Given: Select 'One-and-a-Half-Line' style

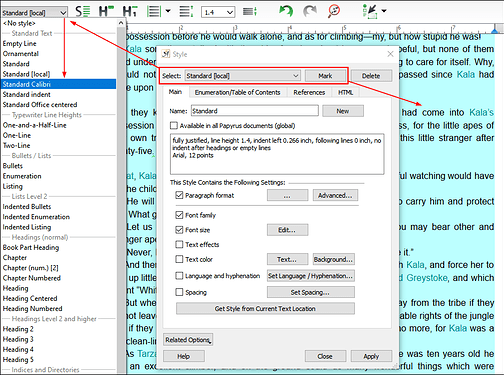Looking at the screenshot, I should click(x=58, y=125).
